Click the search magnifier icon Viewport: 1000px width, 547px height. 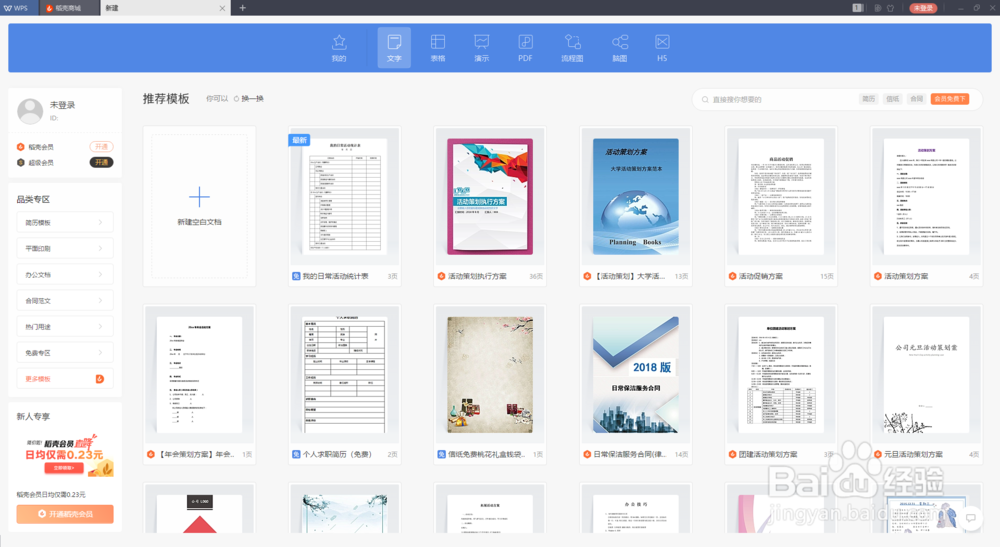coord(705,99)
